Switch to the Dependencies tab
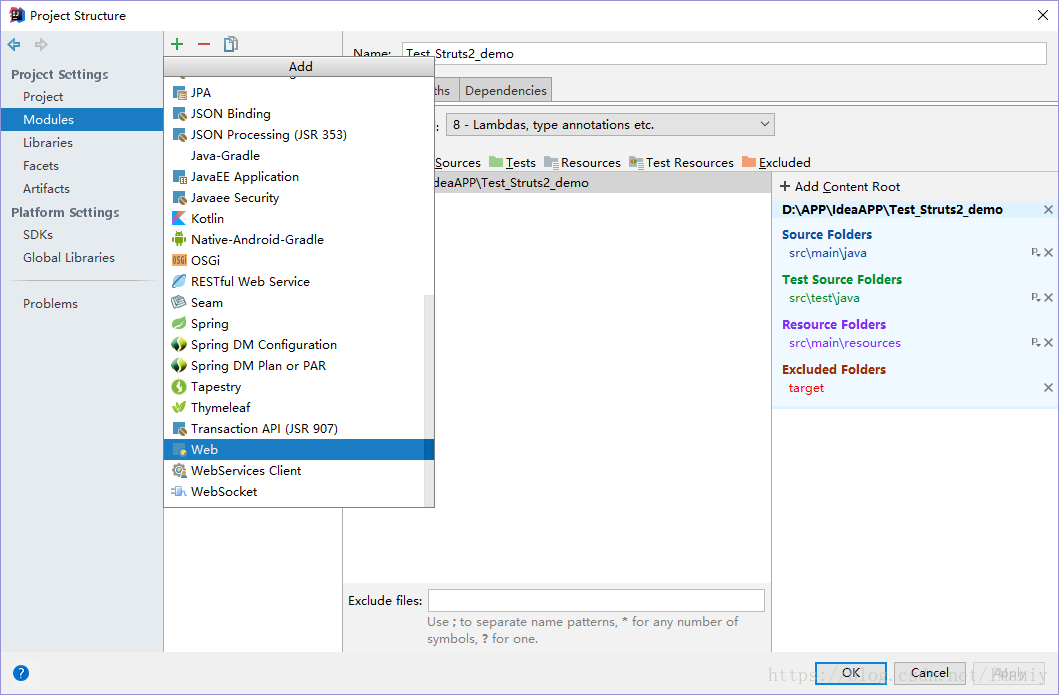The height and width of the screenshot is (695, 1059). 505,91
